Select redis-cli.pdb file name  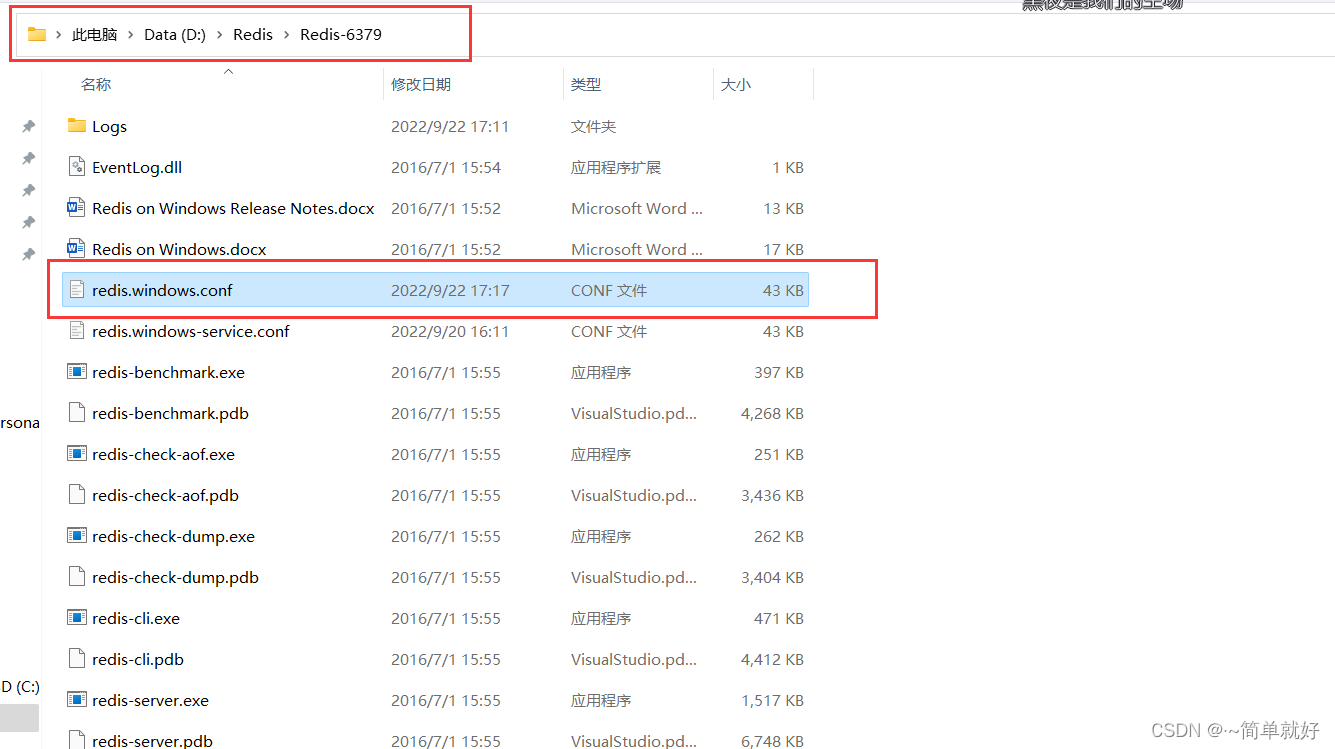click(x=138, y=659)
